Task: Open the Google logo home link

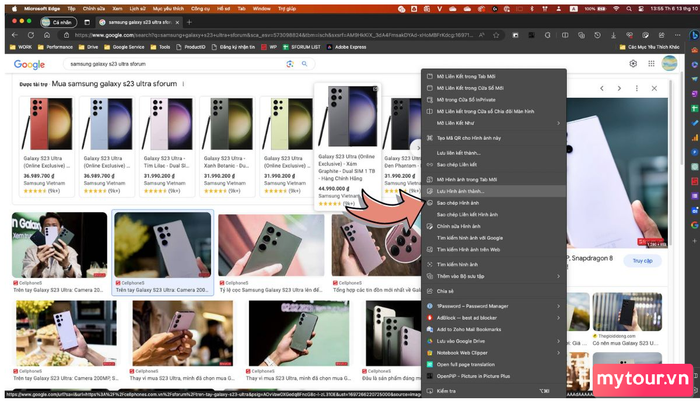Action: [x=29, y=64]
